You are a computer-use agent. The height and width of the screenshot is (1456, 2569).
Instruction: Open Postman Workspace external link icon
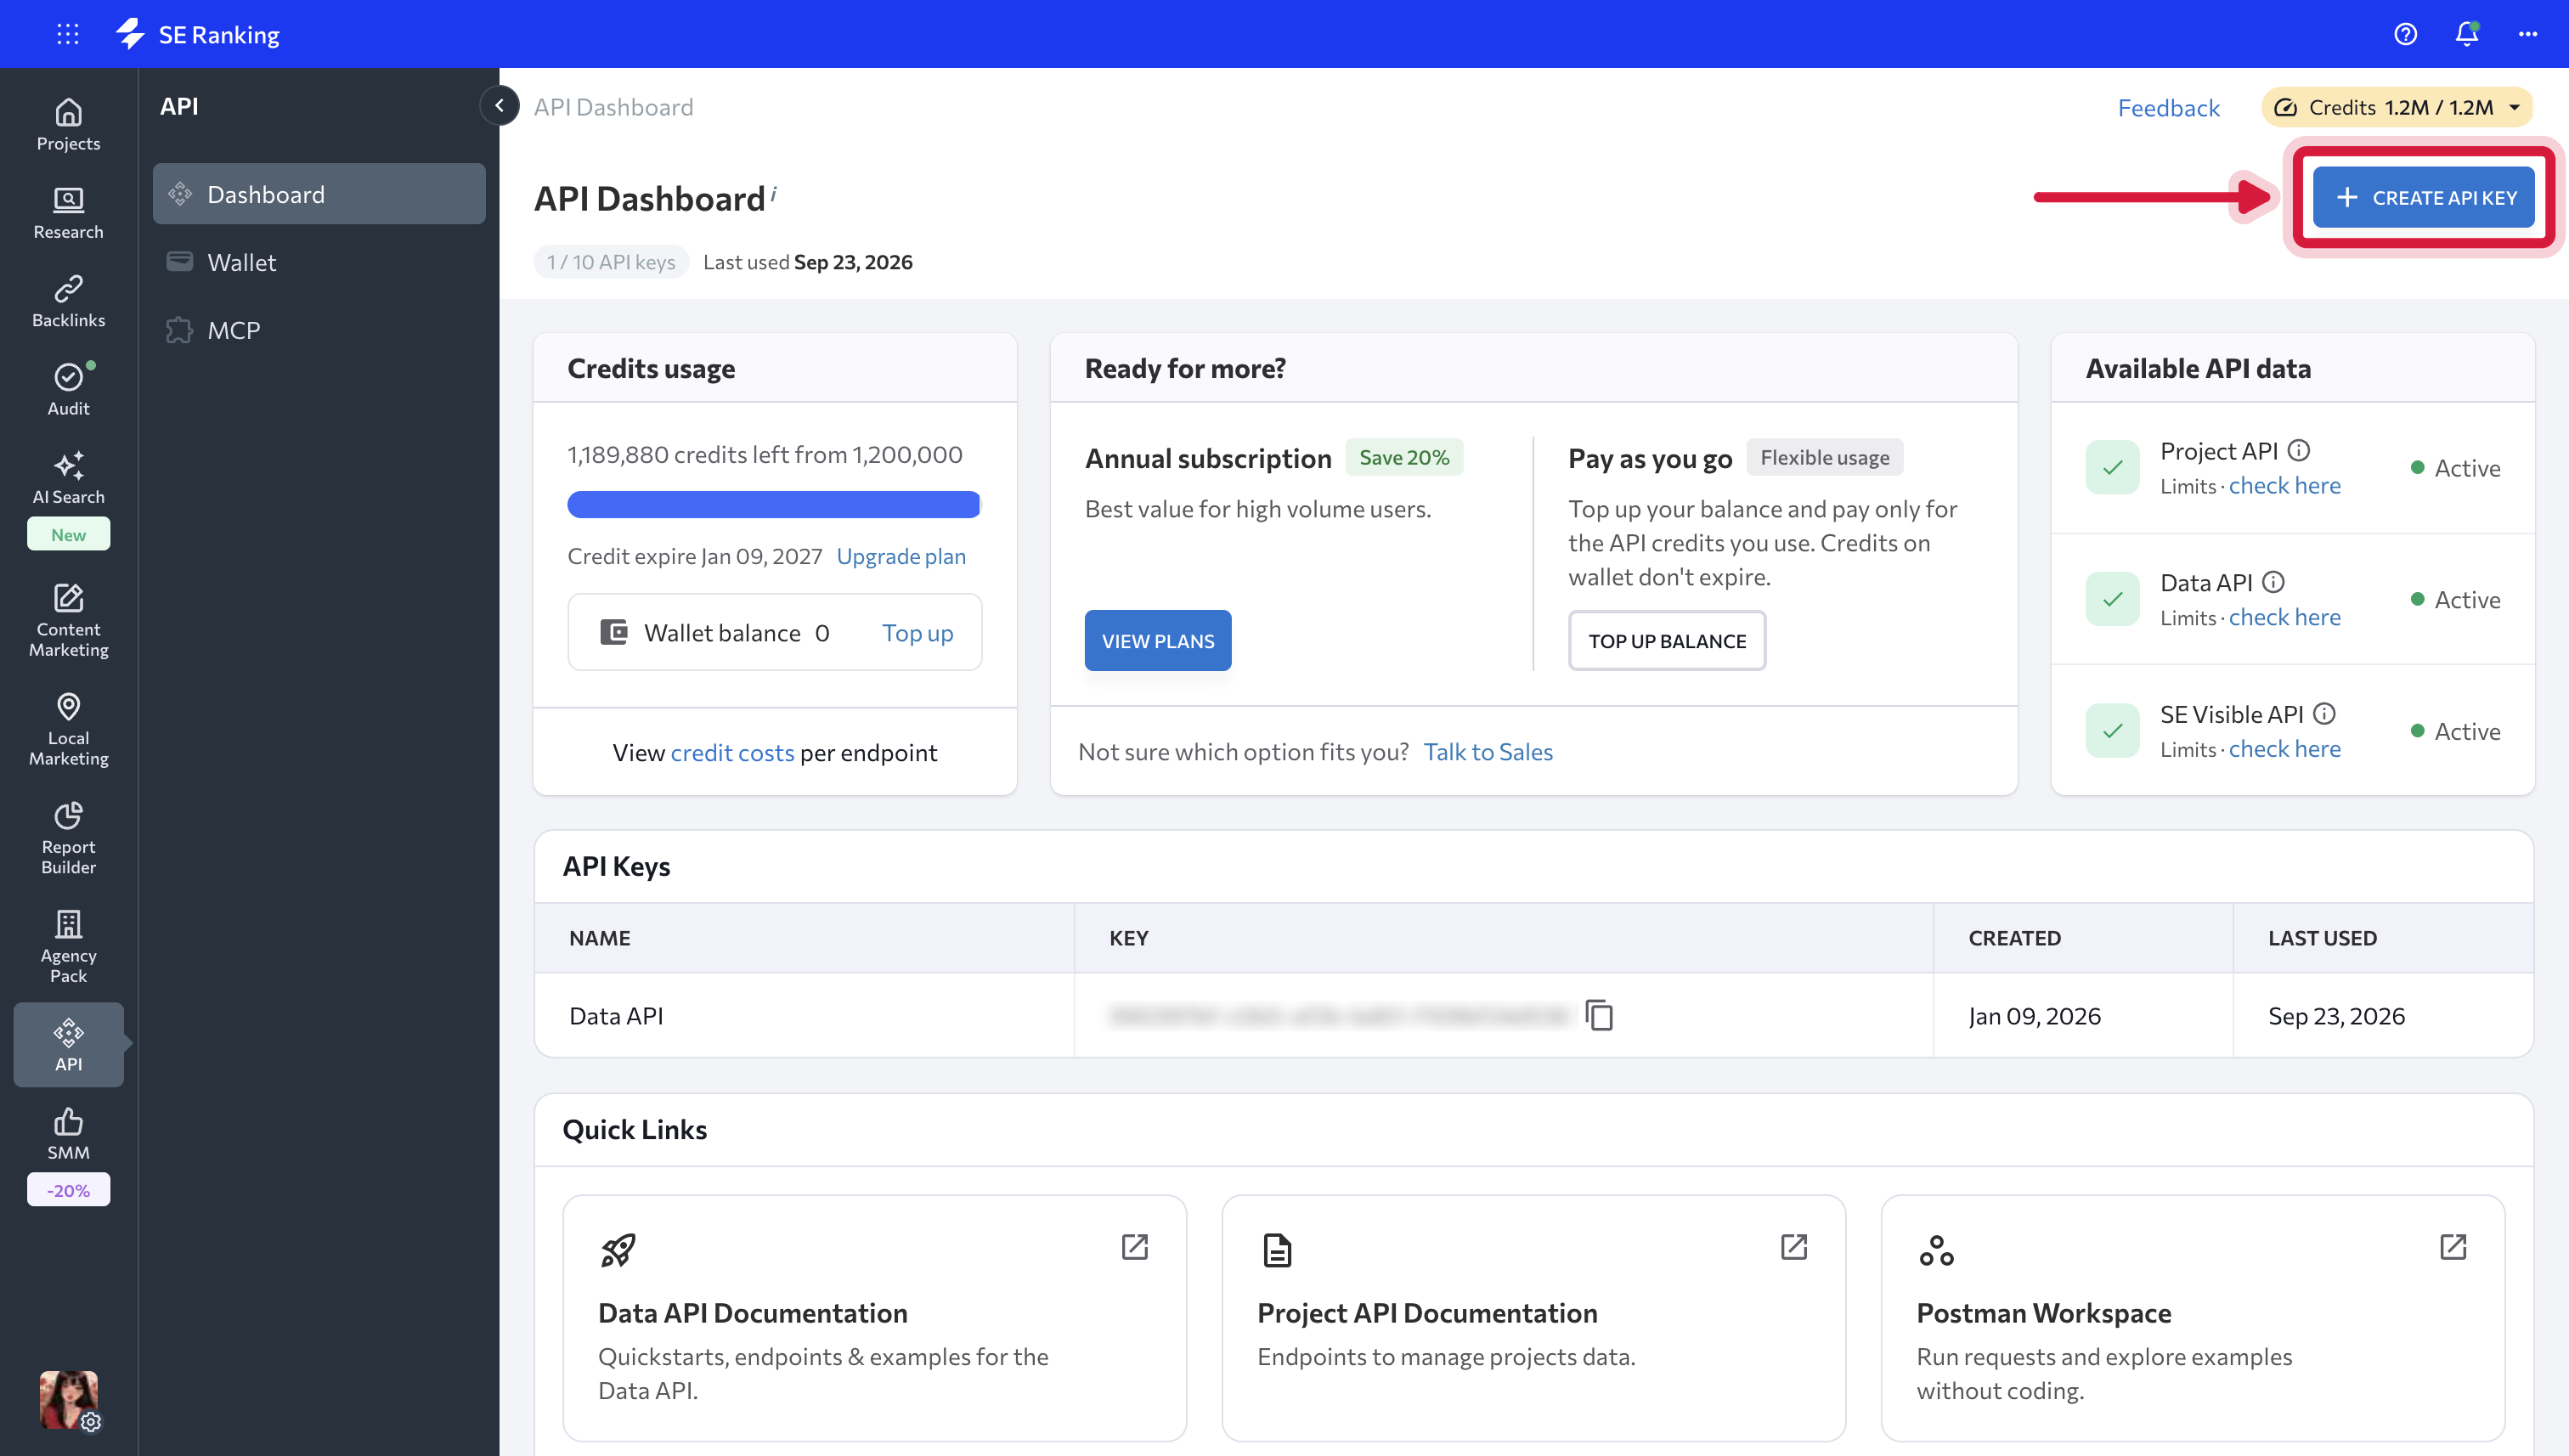2452,1246
